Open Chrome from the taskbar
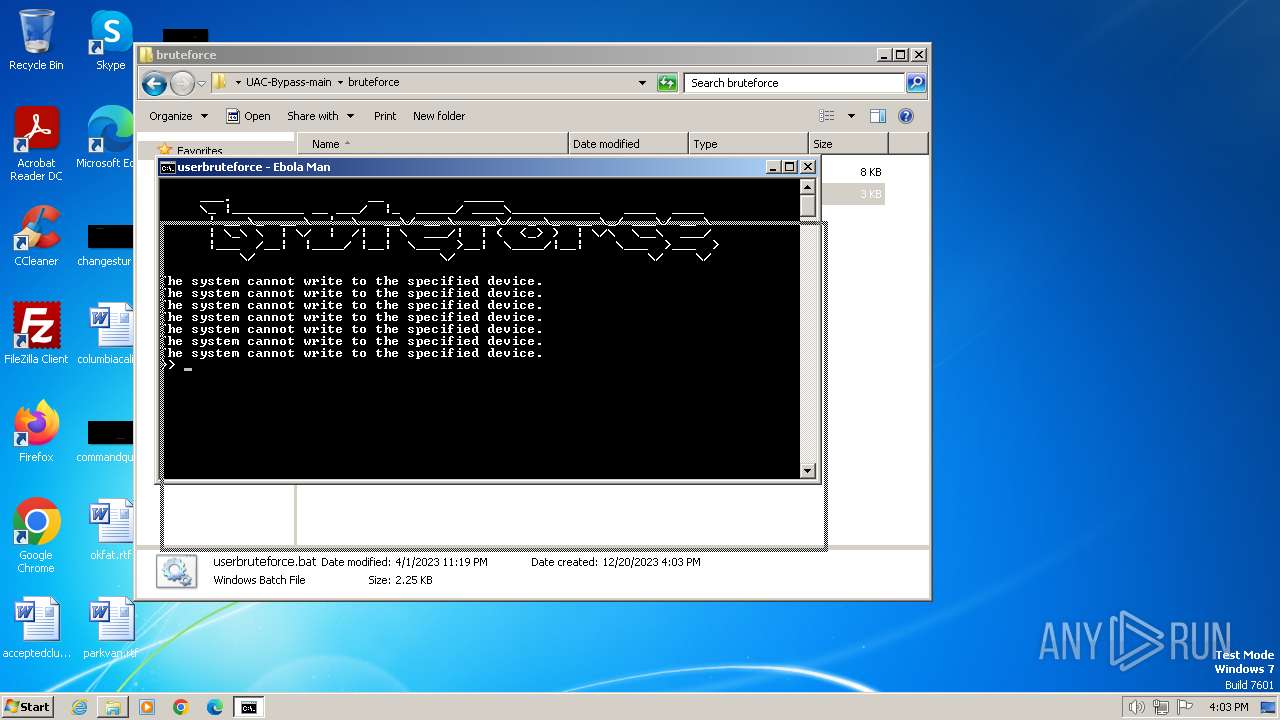1280x720 pixels. (181, 707)
